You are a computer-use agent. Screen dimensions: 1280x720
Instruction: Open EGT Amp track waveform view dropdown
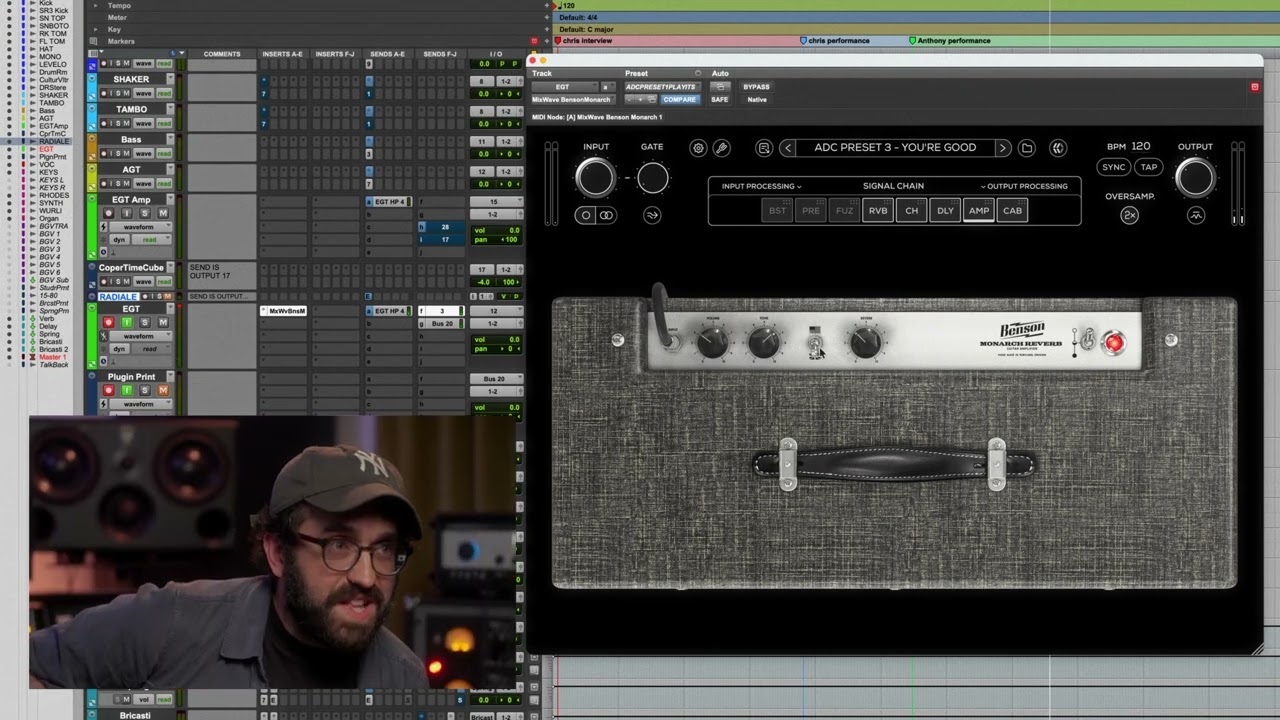[x=139, y=227]
